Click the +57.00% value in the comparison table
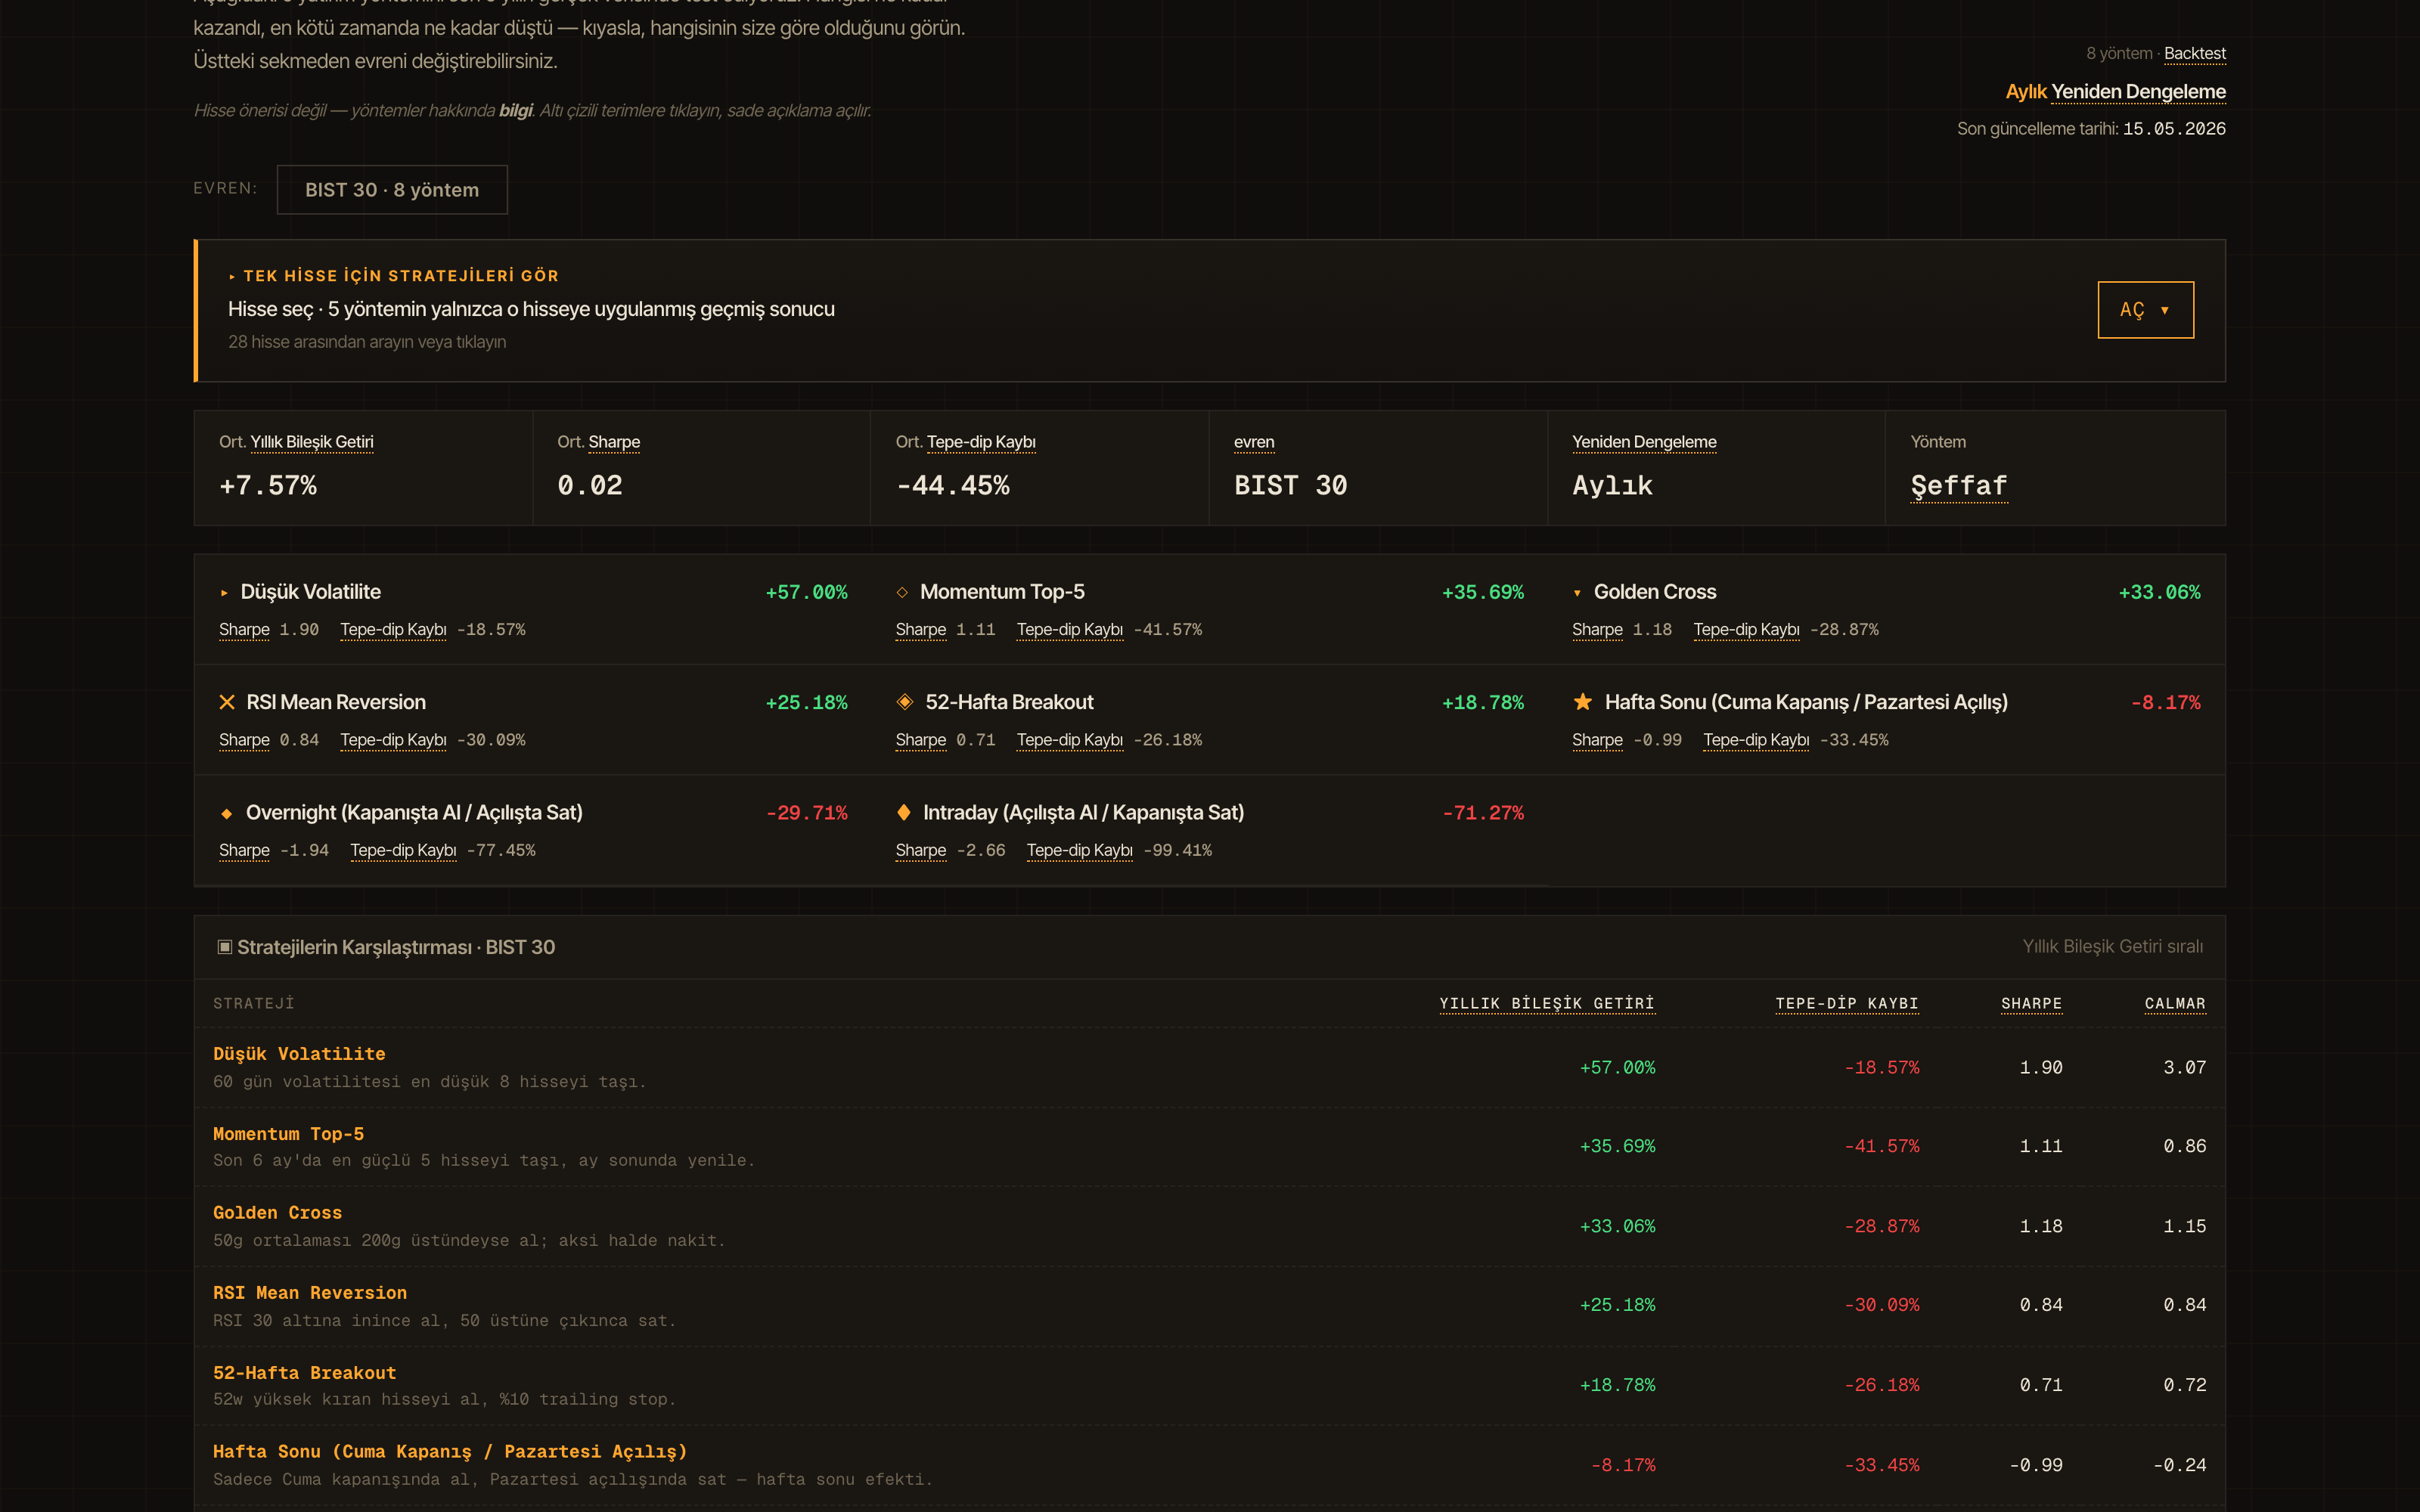2420x1512 pixels. [x=1617, y=1068]
